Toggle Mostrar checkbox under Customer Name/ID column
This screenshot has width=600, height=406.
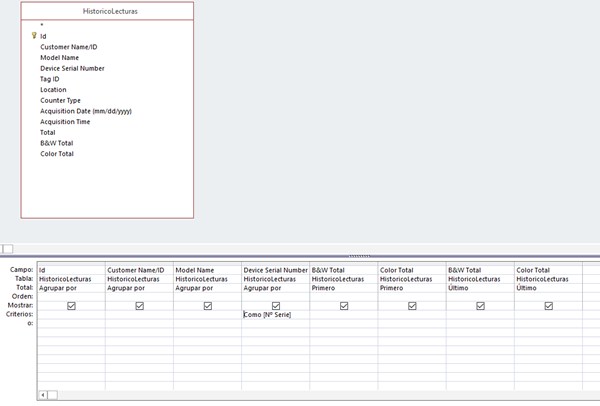(139, 306)
